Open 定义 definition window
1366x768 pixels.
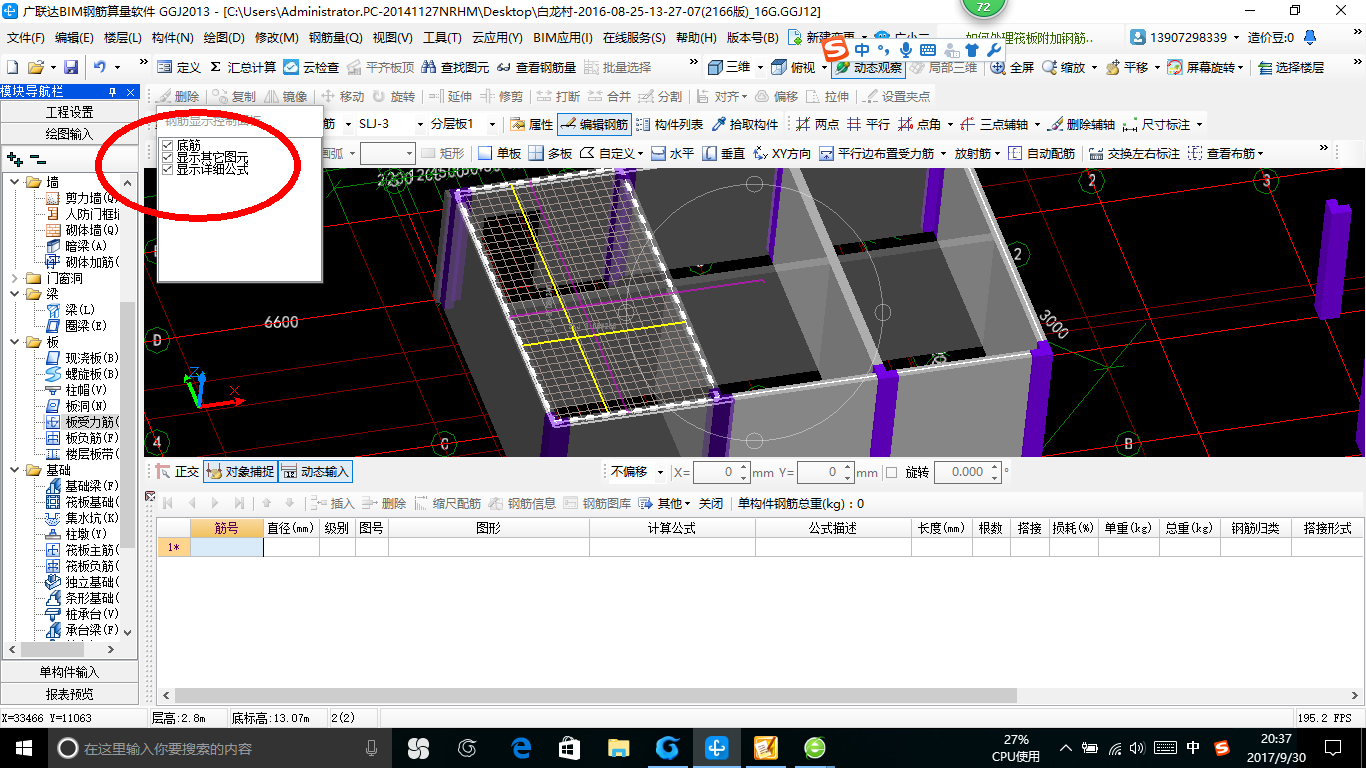pos(179,67)
